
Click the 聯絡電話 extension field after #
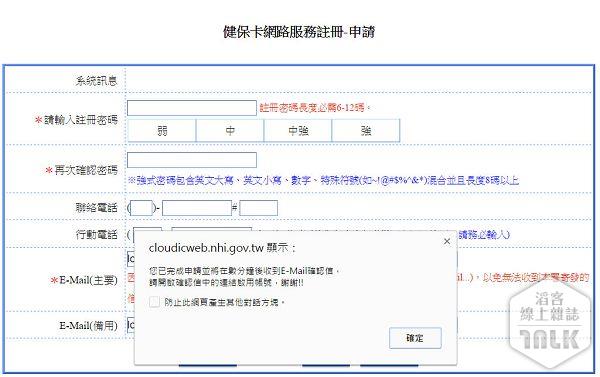(258, 208)
